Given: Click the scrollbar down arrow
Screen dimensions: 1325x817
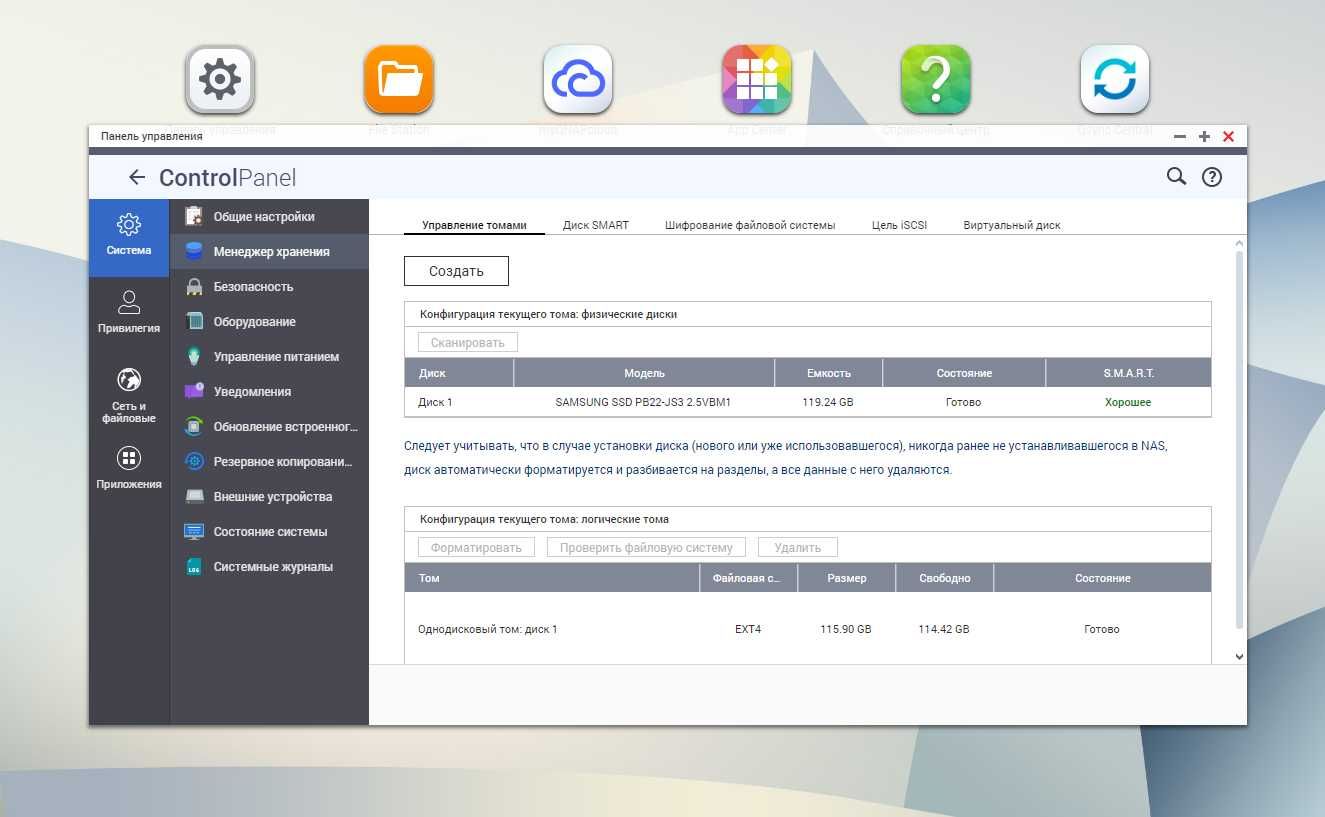Looking at the screenshot, I should coord(1240,657).
